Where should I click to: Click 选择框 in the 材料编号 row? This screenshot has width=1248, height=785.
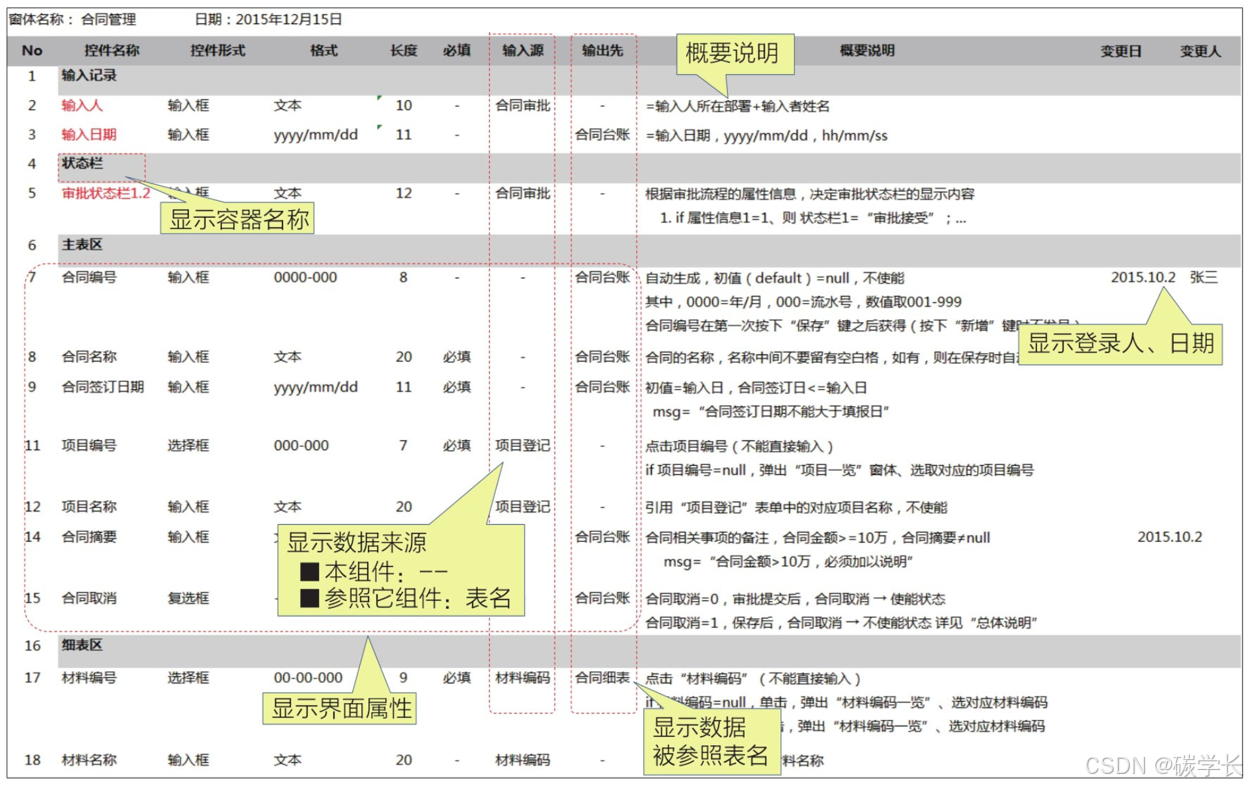click(x=188, y=677)
